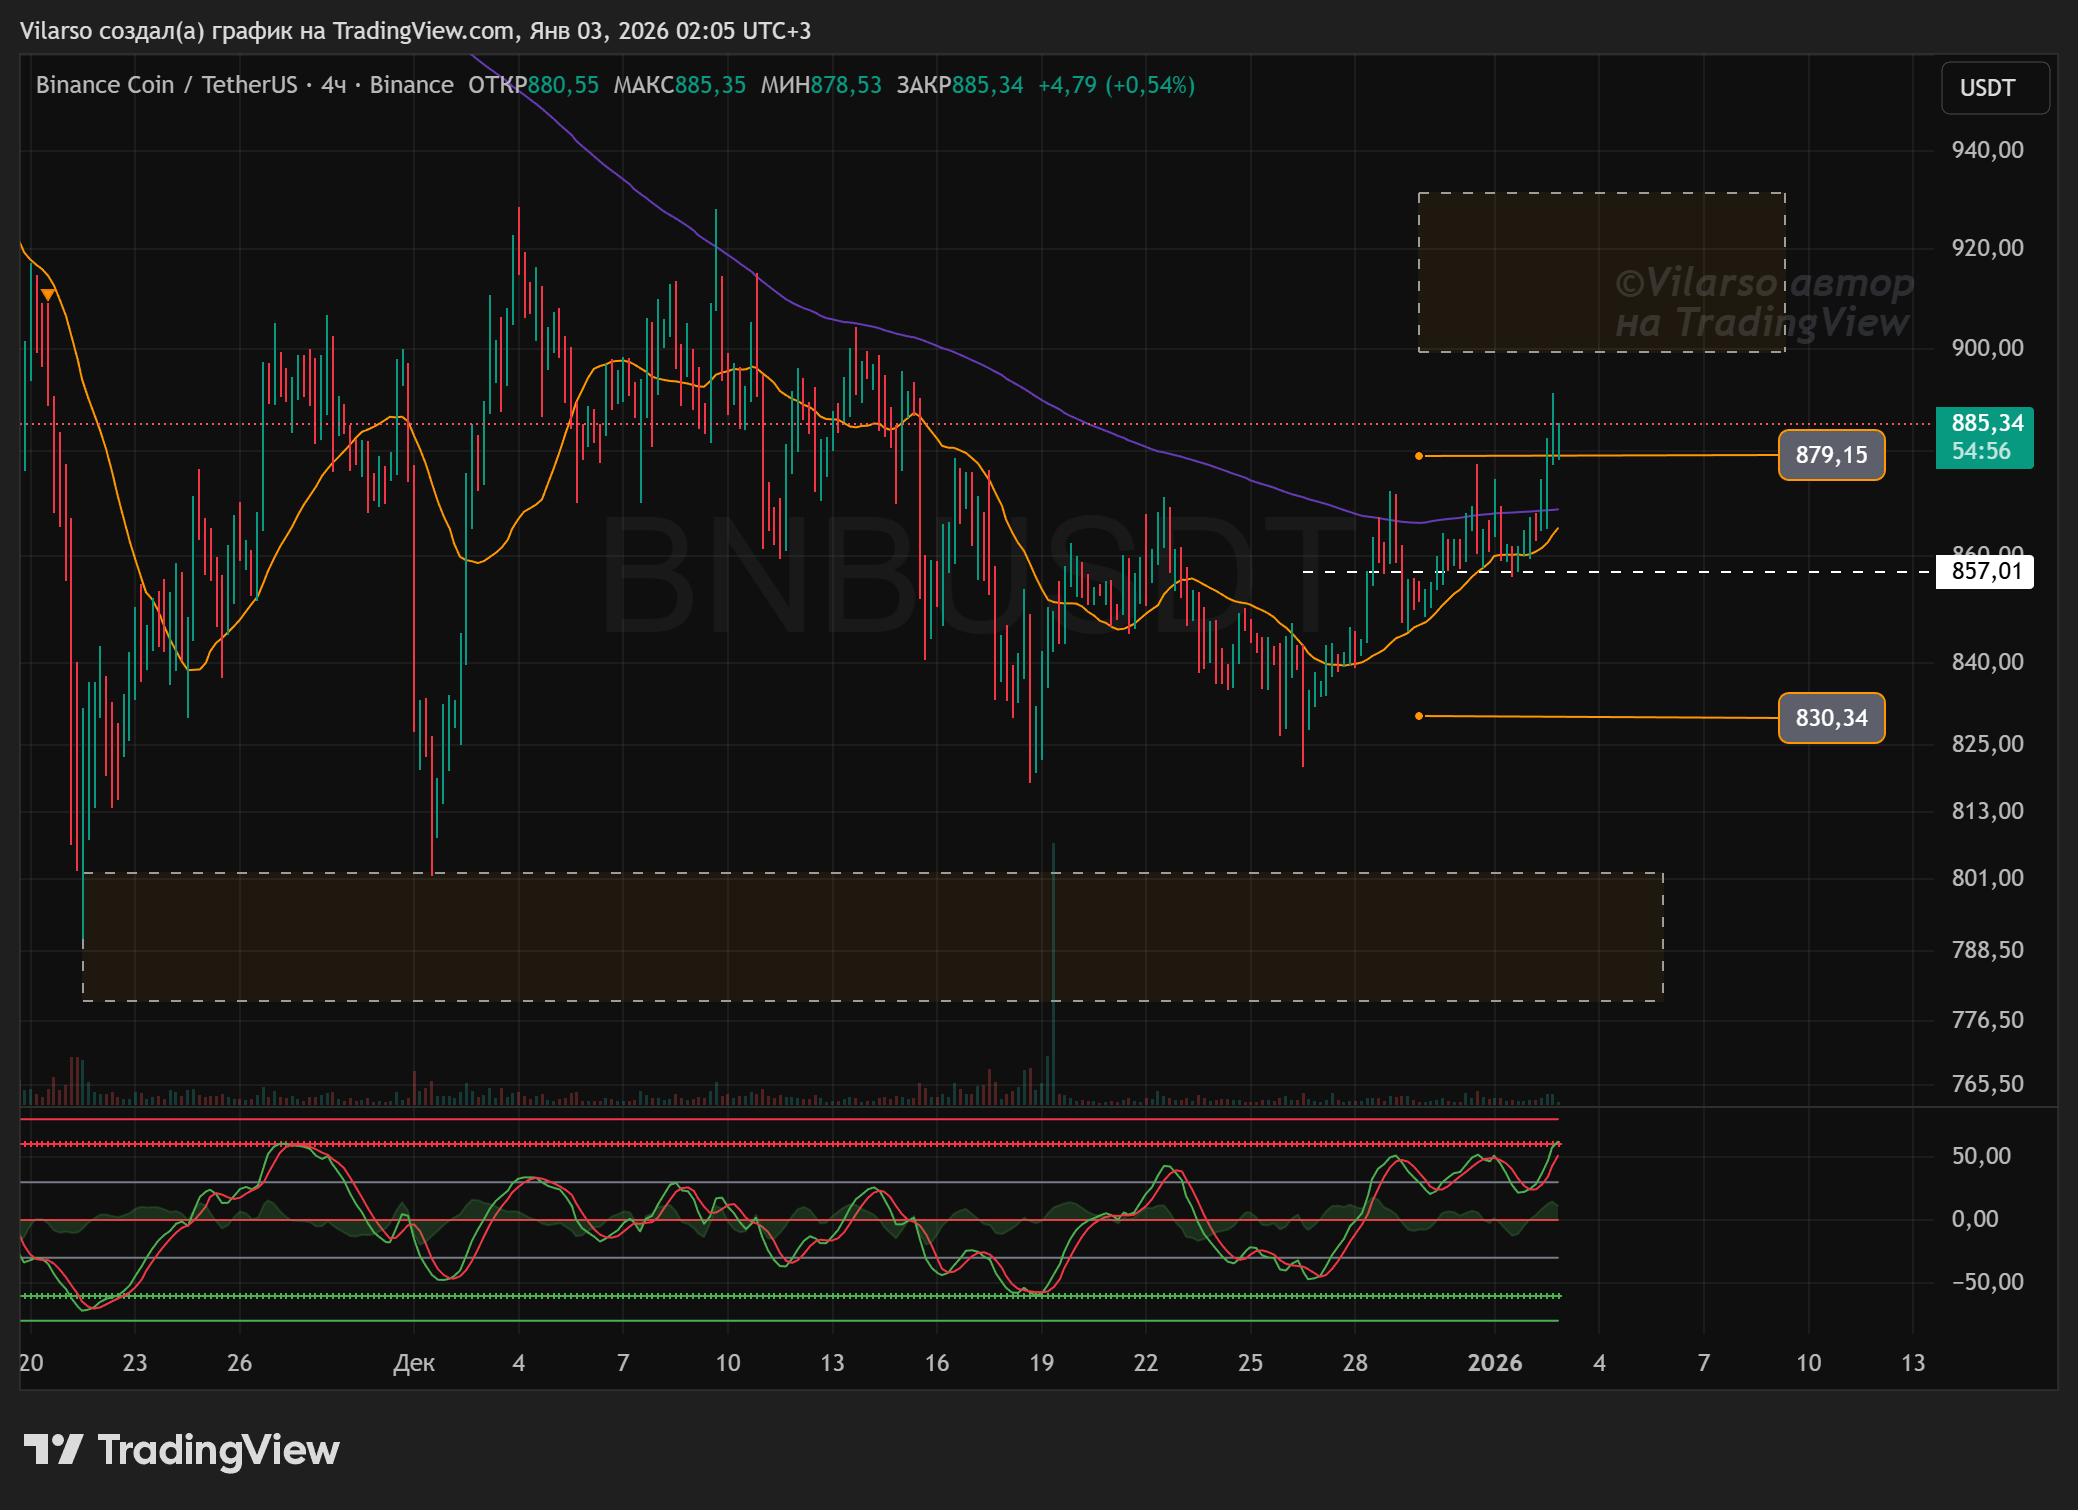The height and width of the screenshot is (1510, 2078).
Task: Click the 765,50 price axis label
Action: click(1987, 1084)
